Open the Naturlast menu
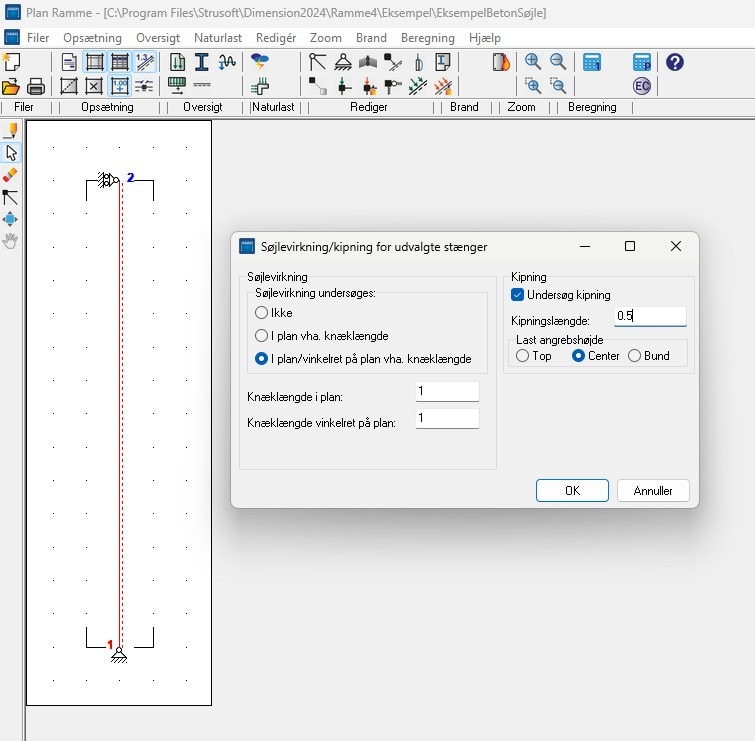 [218, 38]
